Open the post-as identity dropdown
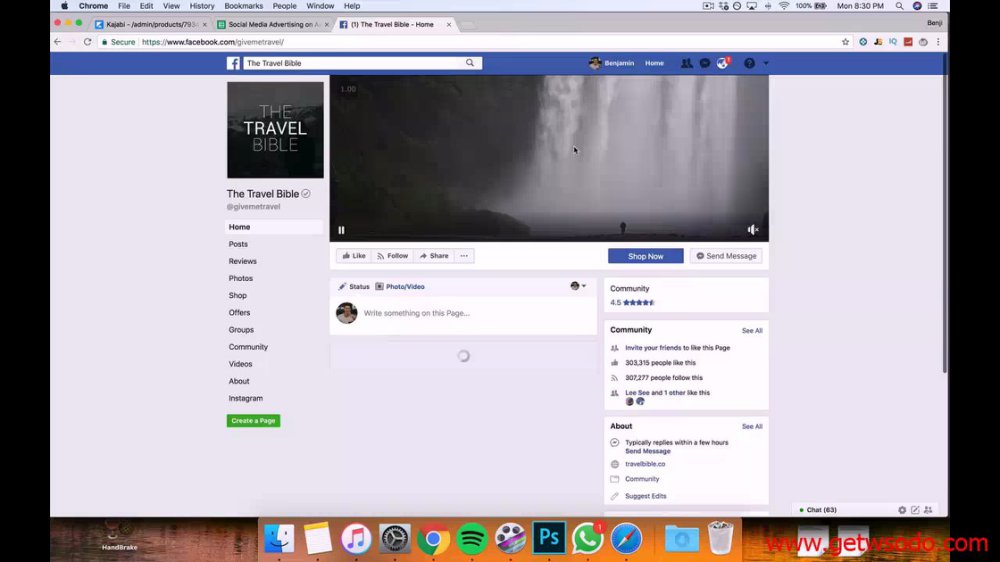 click(x=578, y=286)
